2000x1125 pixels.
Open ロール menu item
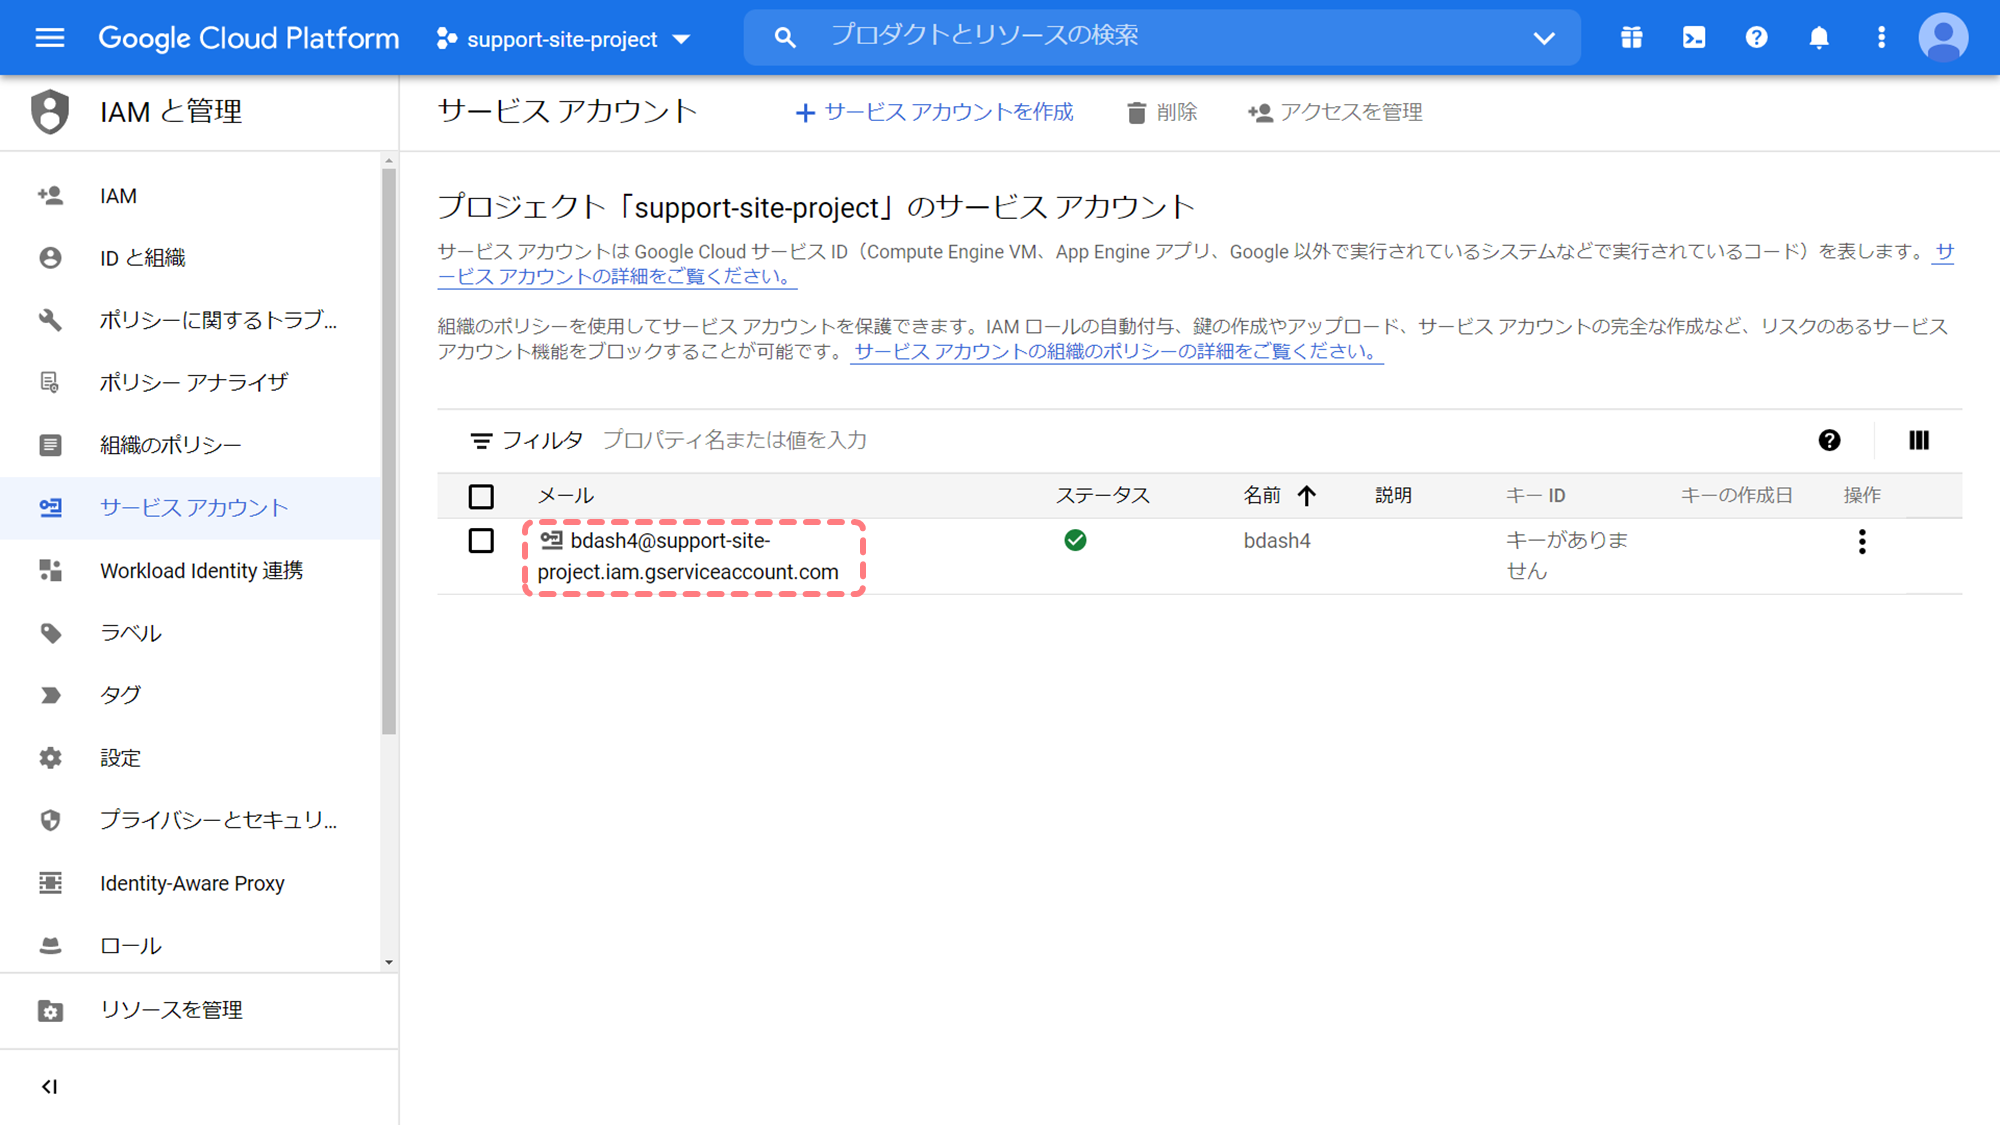point(190,945)
